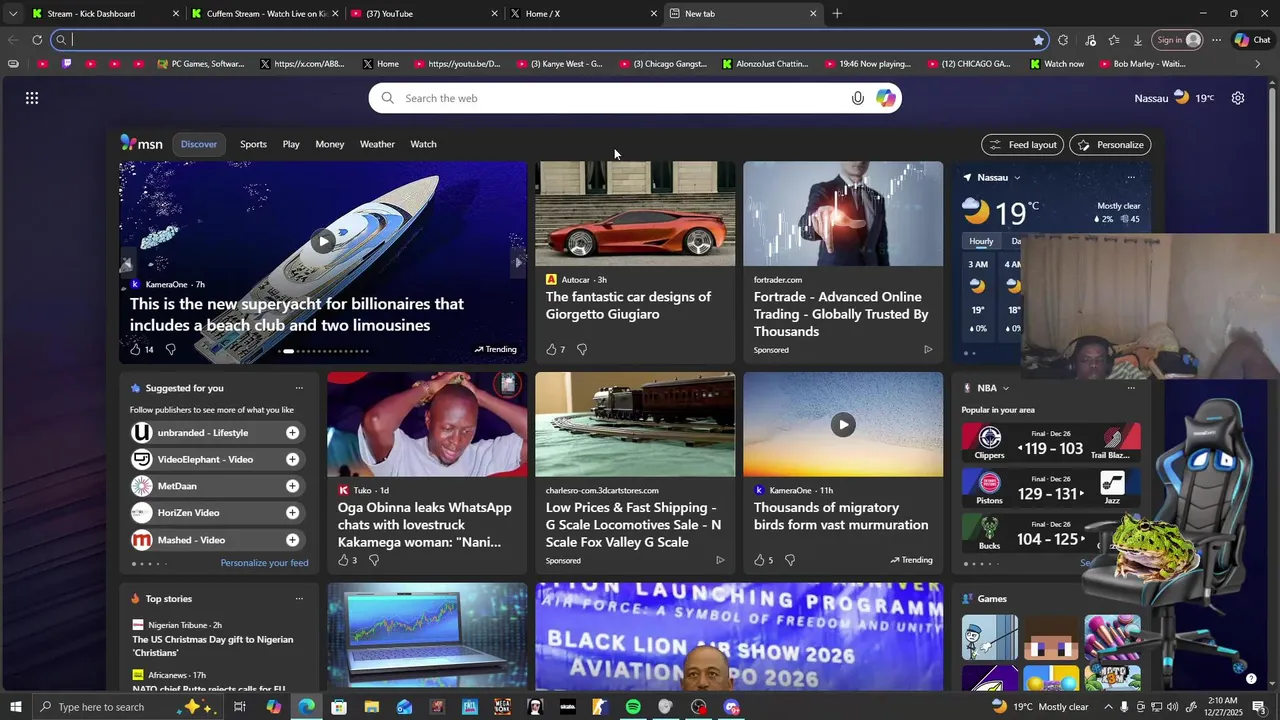Open the new browser tab button
Viewport: 1280px width, 720px height.
click(837, 14)
